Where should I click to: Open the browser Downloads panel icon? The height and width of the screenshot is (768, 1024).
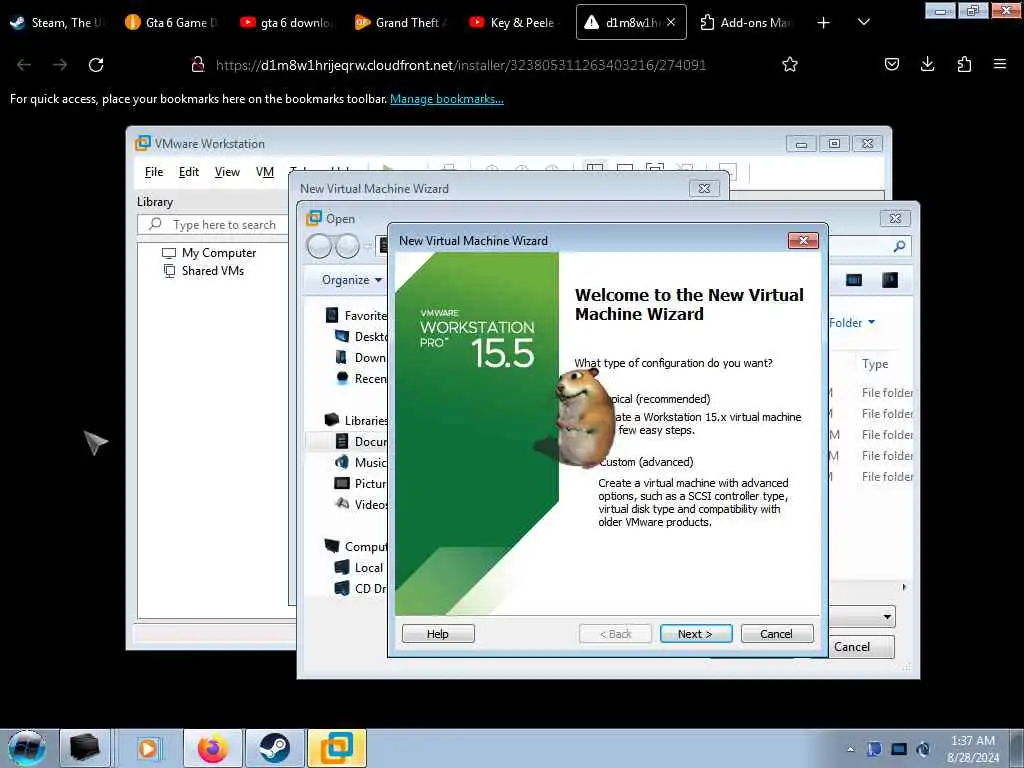click(x=927, y=64)
